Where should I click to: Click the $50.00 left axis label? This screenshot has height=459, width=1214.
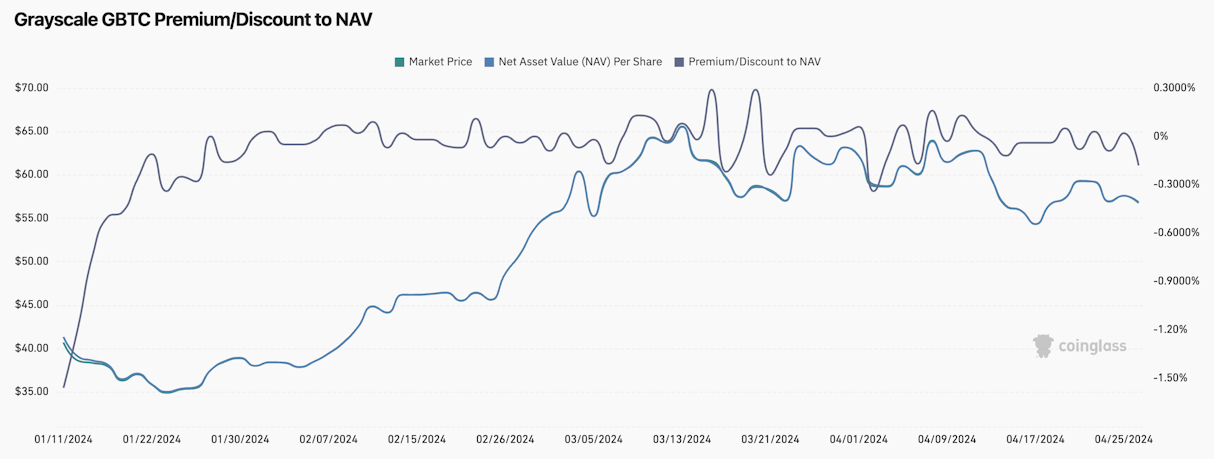click(x=32, y=262)
